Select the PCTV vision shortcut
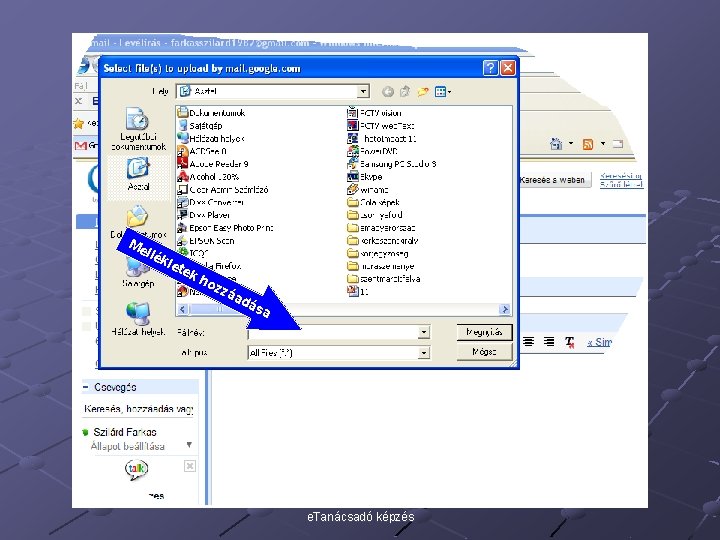 point(375,112)
